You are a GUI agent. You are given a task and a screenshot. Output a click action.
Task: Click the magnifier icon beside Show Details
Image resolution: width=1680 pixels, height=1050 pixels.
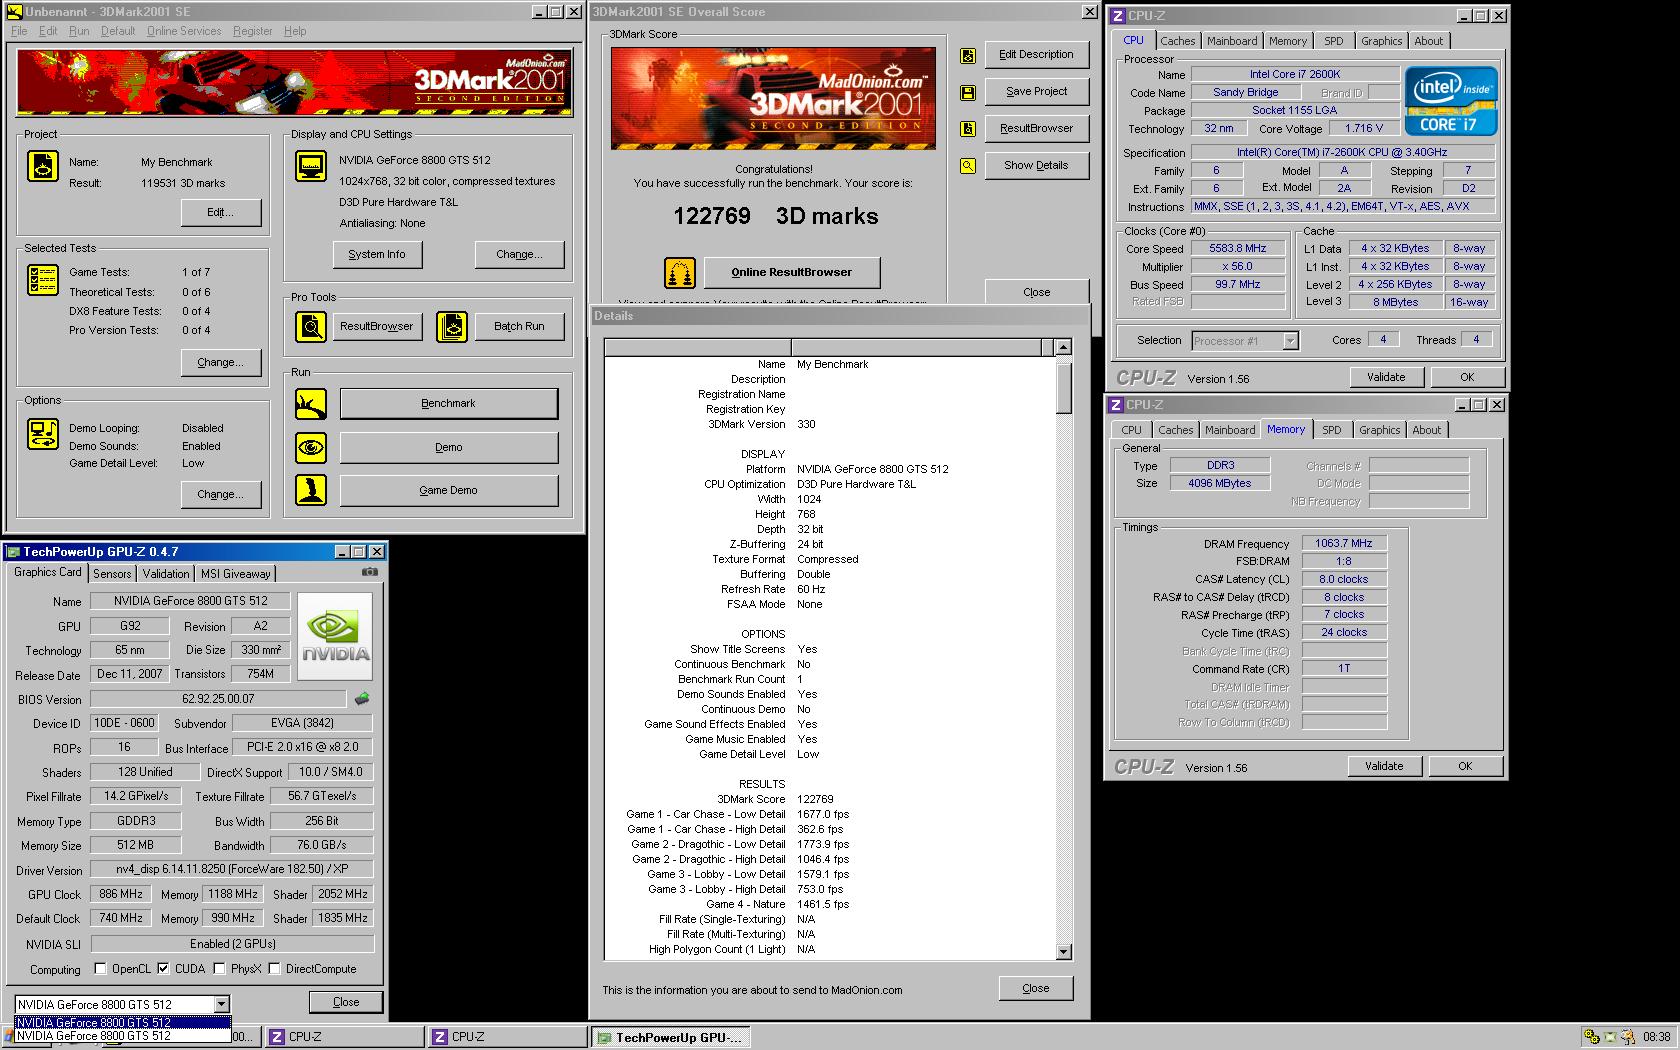coord(968,166)
